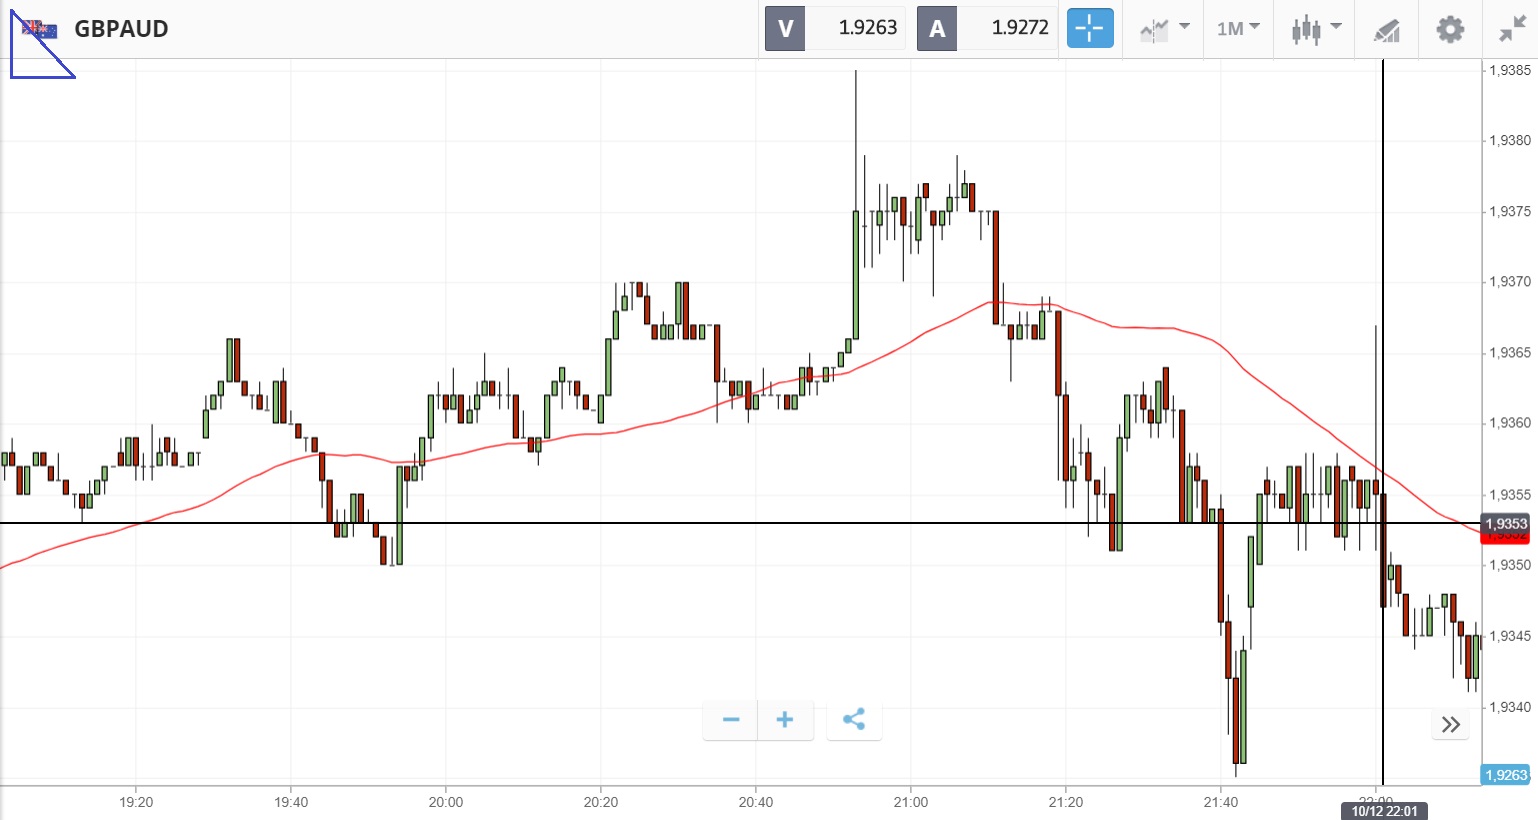Image resolution: width=1538 pixels, height=820 pixels.
Task: Click the sell price 1.9263
Action: click(x=867, y=28)
